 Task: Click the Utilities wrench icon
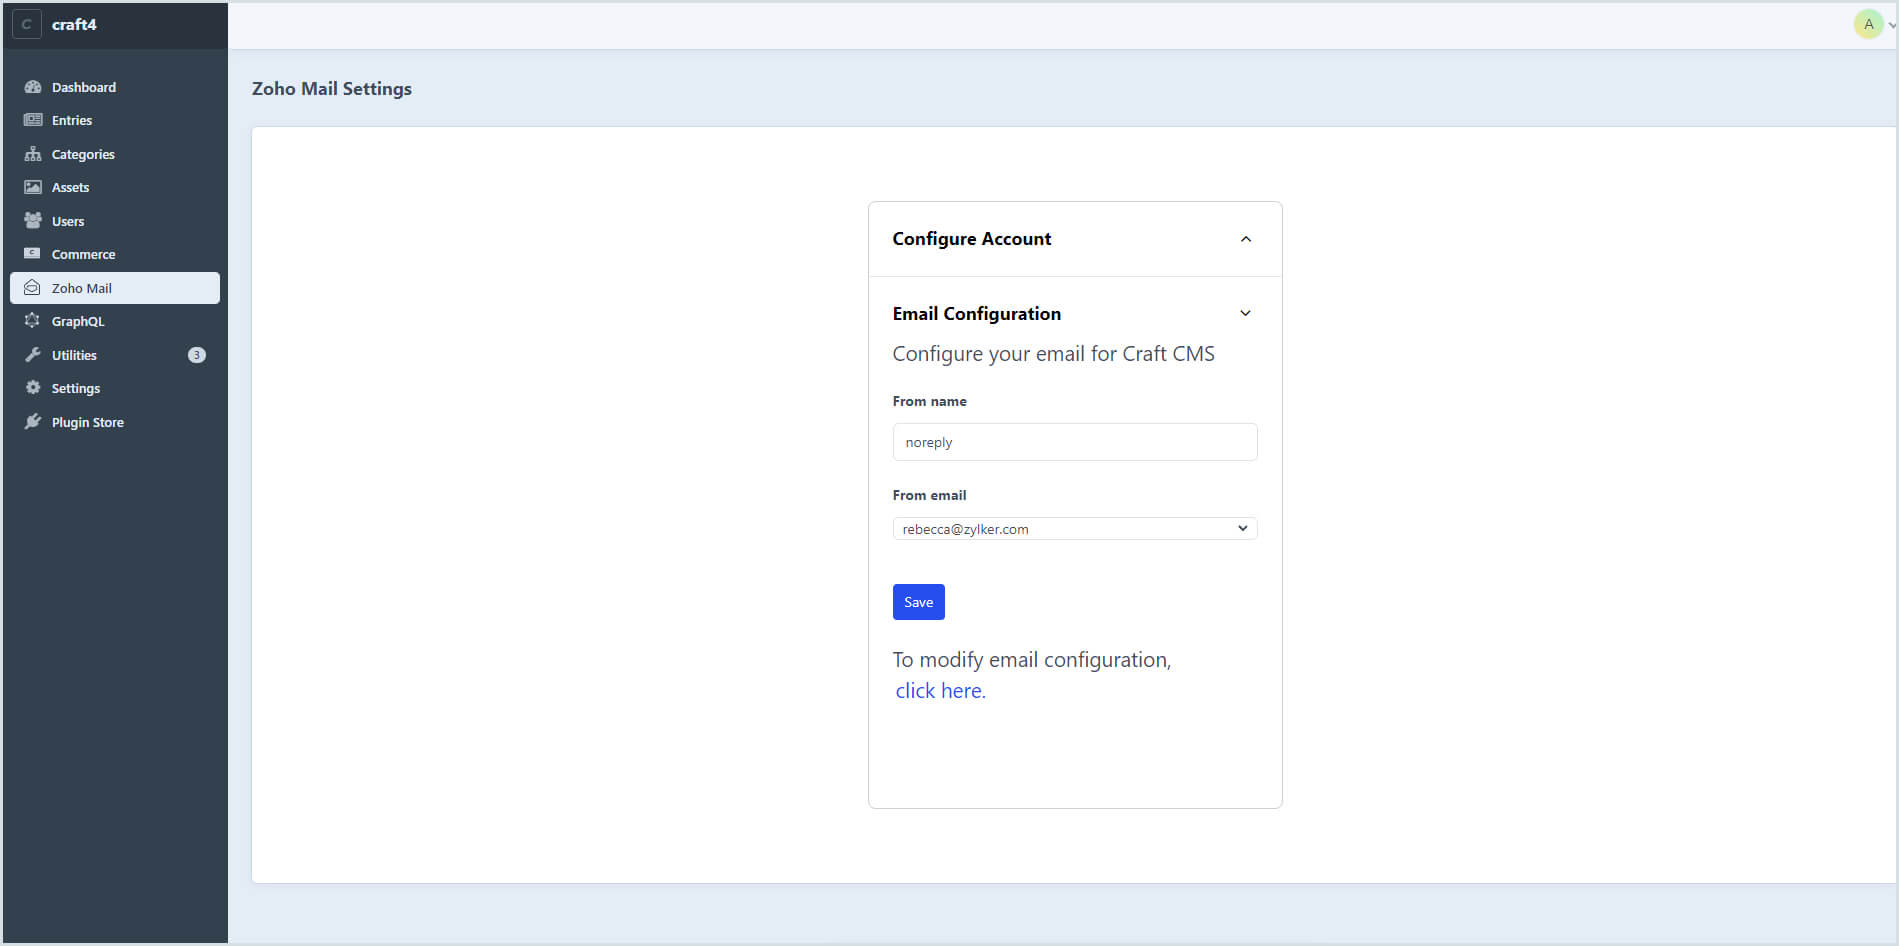(33, 355)
